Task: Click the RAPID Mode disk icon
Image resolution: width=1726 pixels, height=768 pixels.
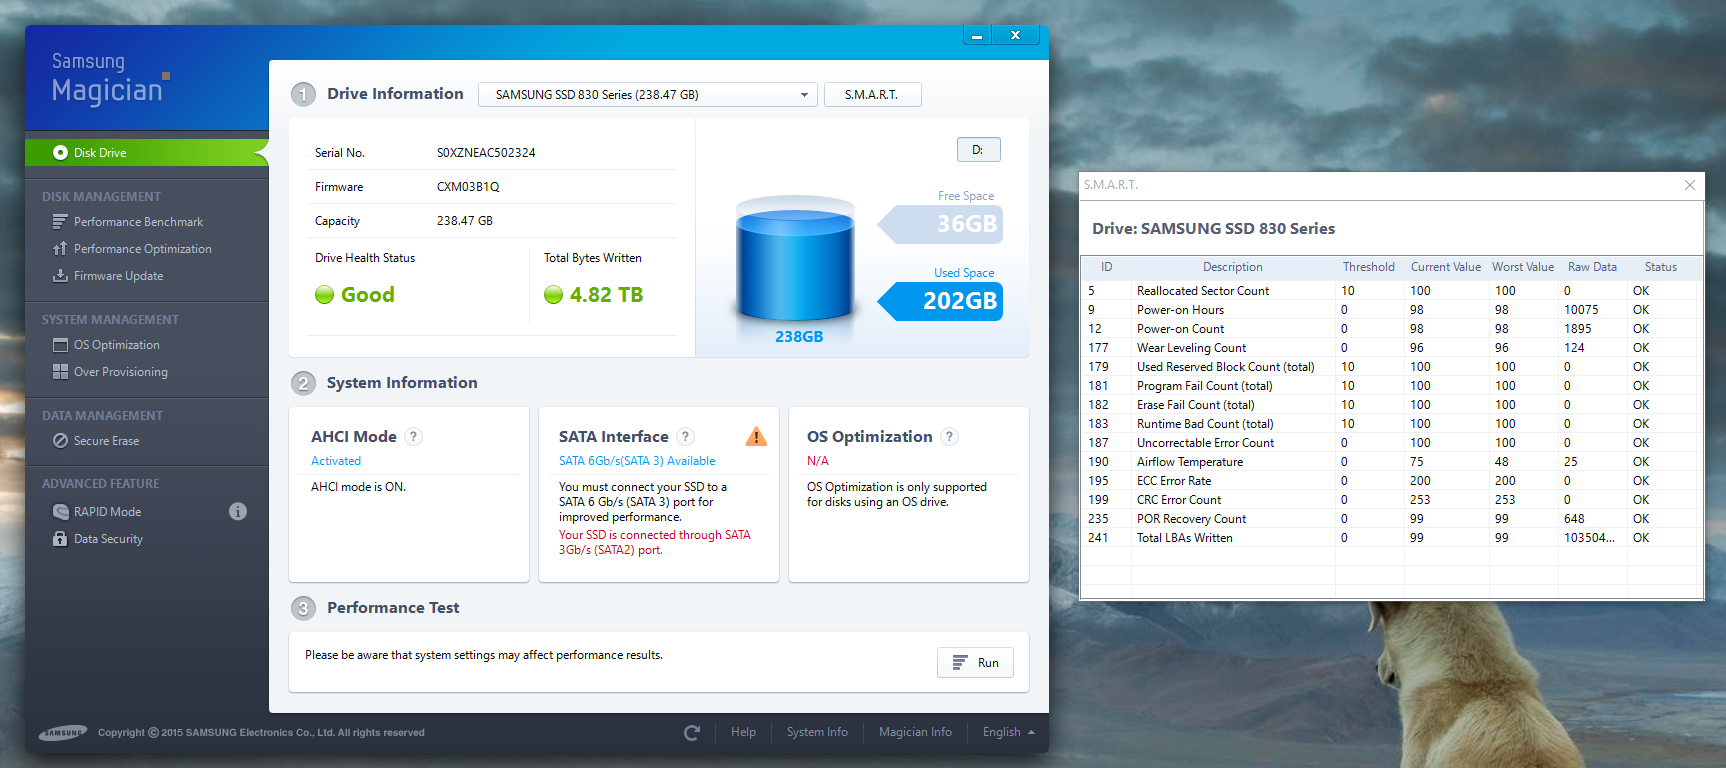Action: point(60,512)
